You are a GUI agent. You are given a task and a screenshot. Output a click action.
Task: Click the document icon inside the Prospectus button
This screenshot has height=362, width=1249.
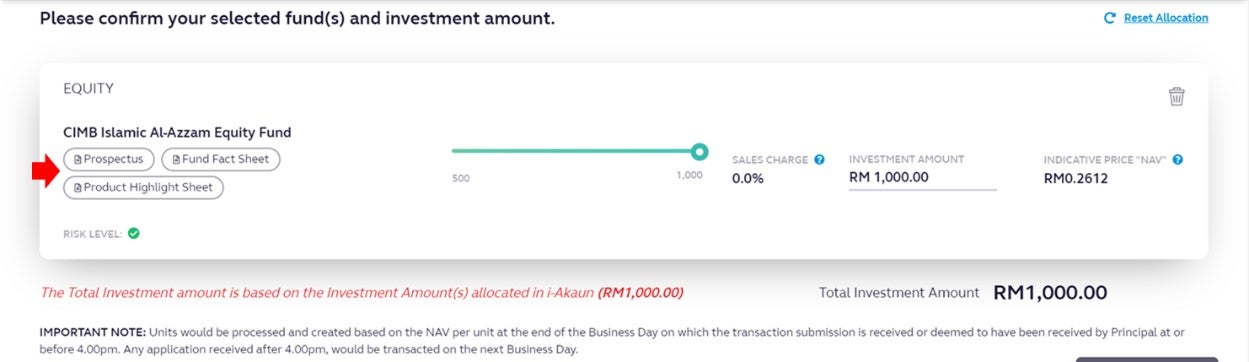coord(78,159)
